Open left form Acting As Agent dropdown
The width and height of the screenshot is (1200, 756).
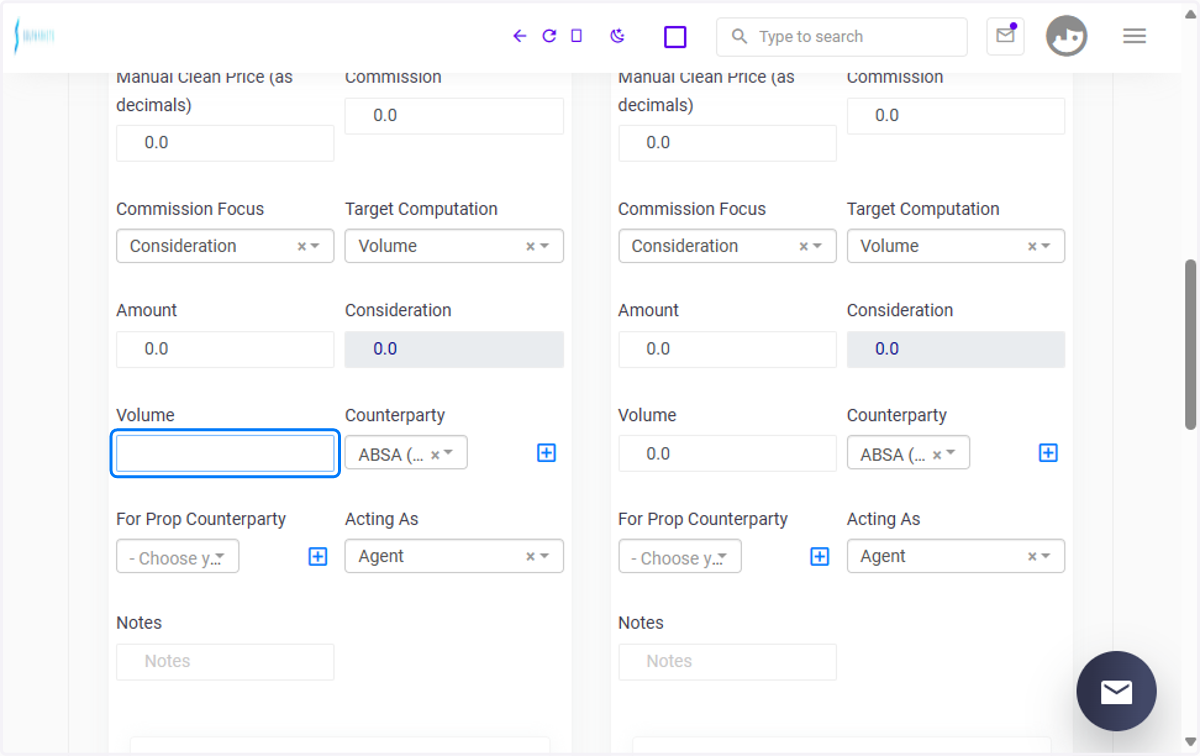point(454,556)
